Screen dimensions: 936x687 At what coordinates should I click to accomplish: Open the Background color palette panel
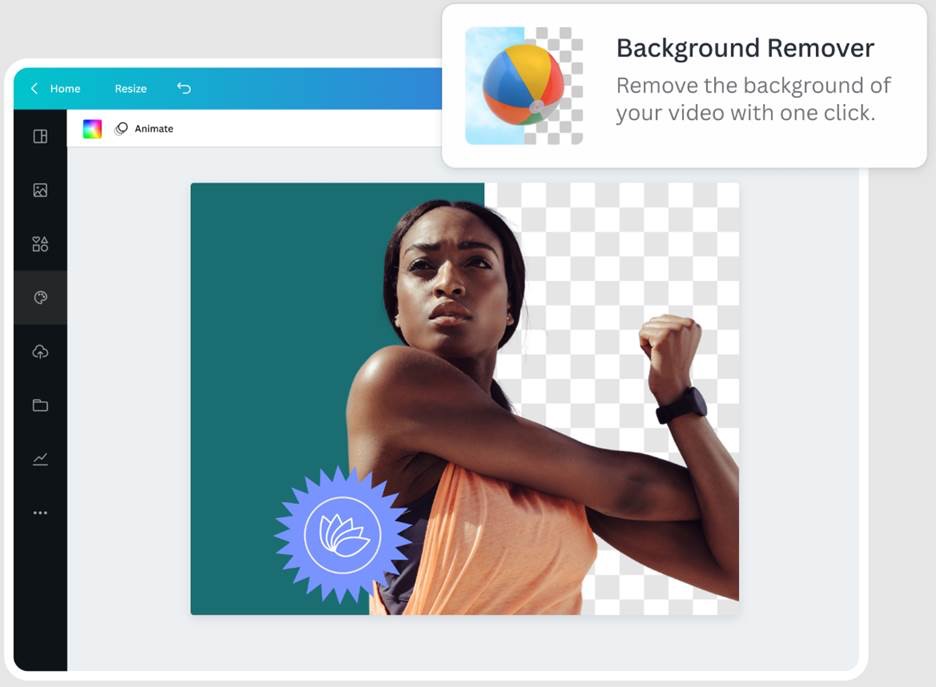tap(40, 296)
